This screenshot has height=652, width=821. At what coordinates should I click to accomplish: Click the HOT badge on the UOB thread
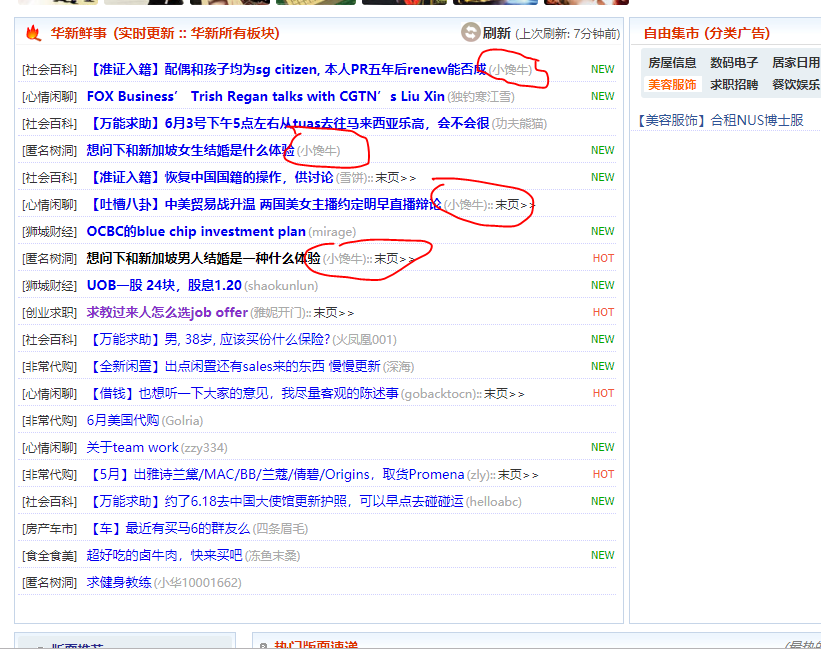click(603, 285)
